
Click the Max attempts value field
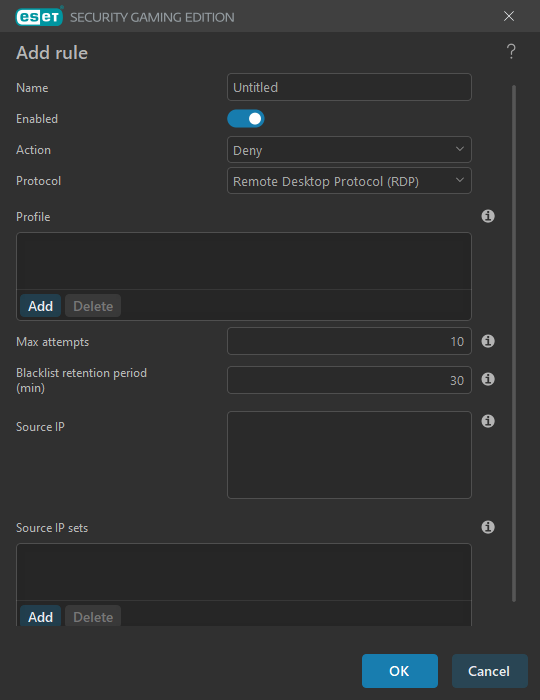pos(349,341)
